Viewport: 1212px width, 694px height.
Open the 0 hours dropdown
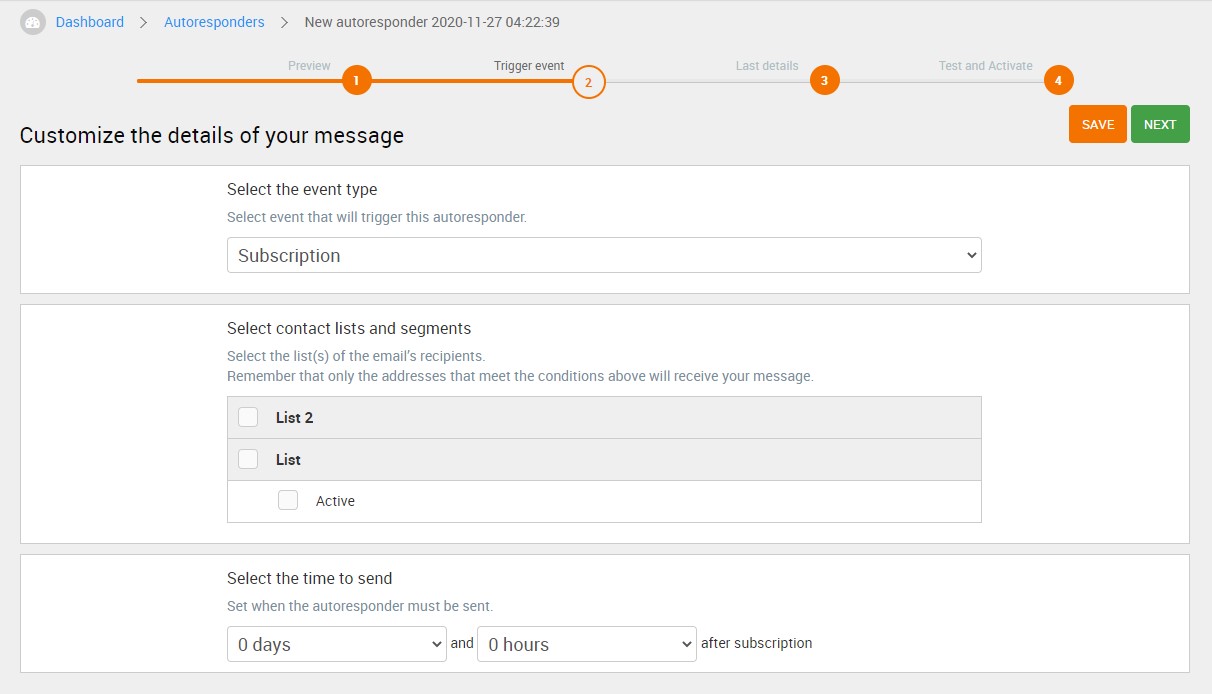tap(587, 644)
